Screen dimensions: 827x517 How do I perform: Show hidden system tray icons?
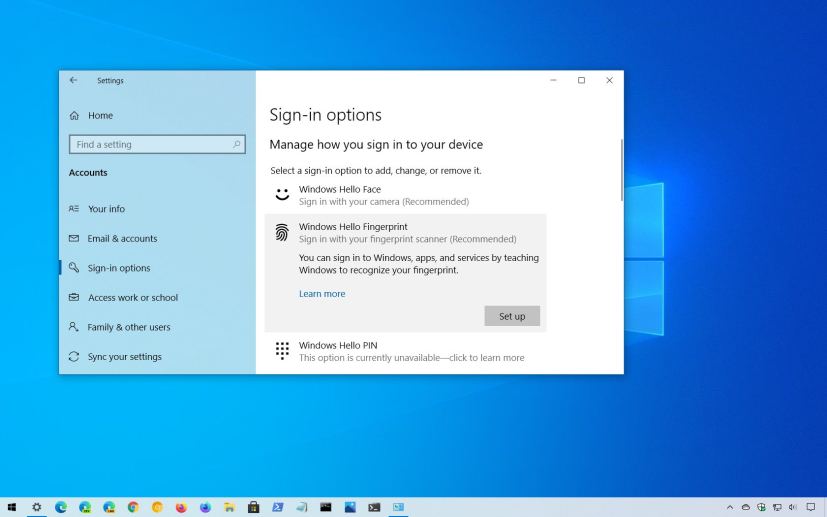tap(730, 508)
